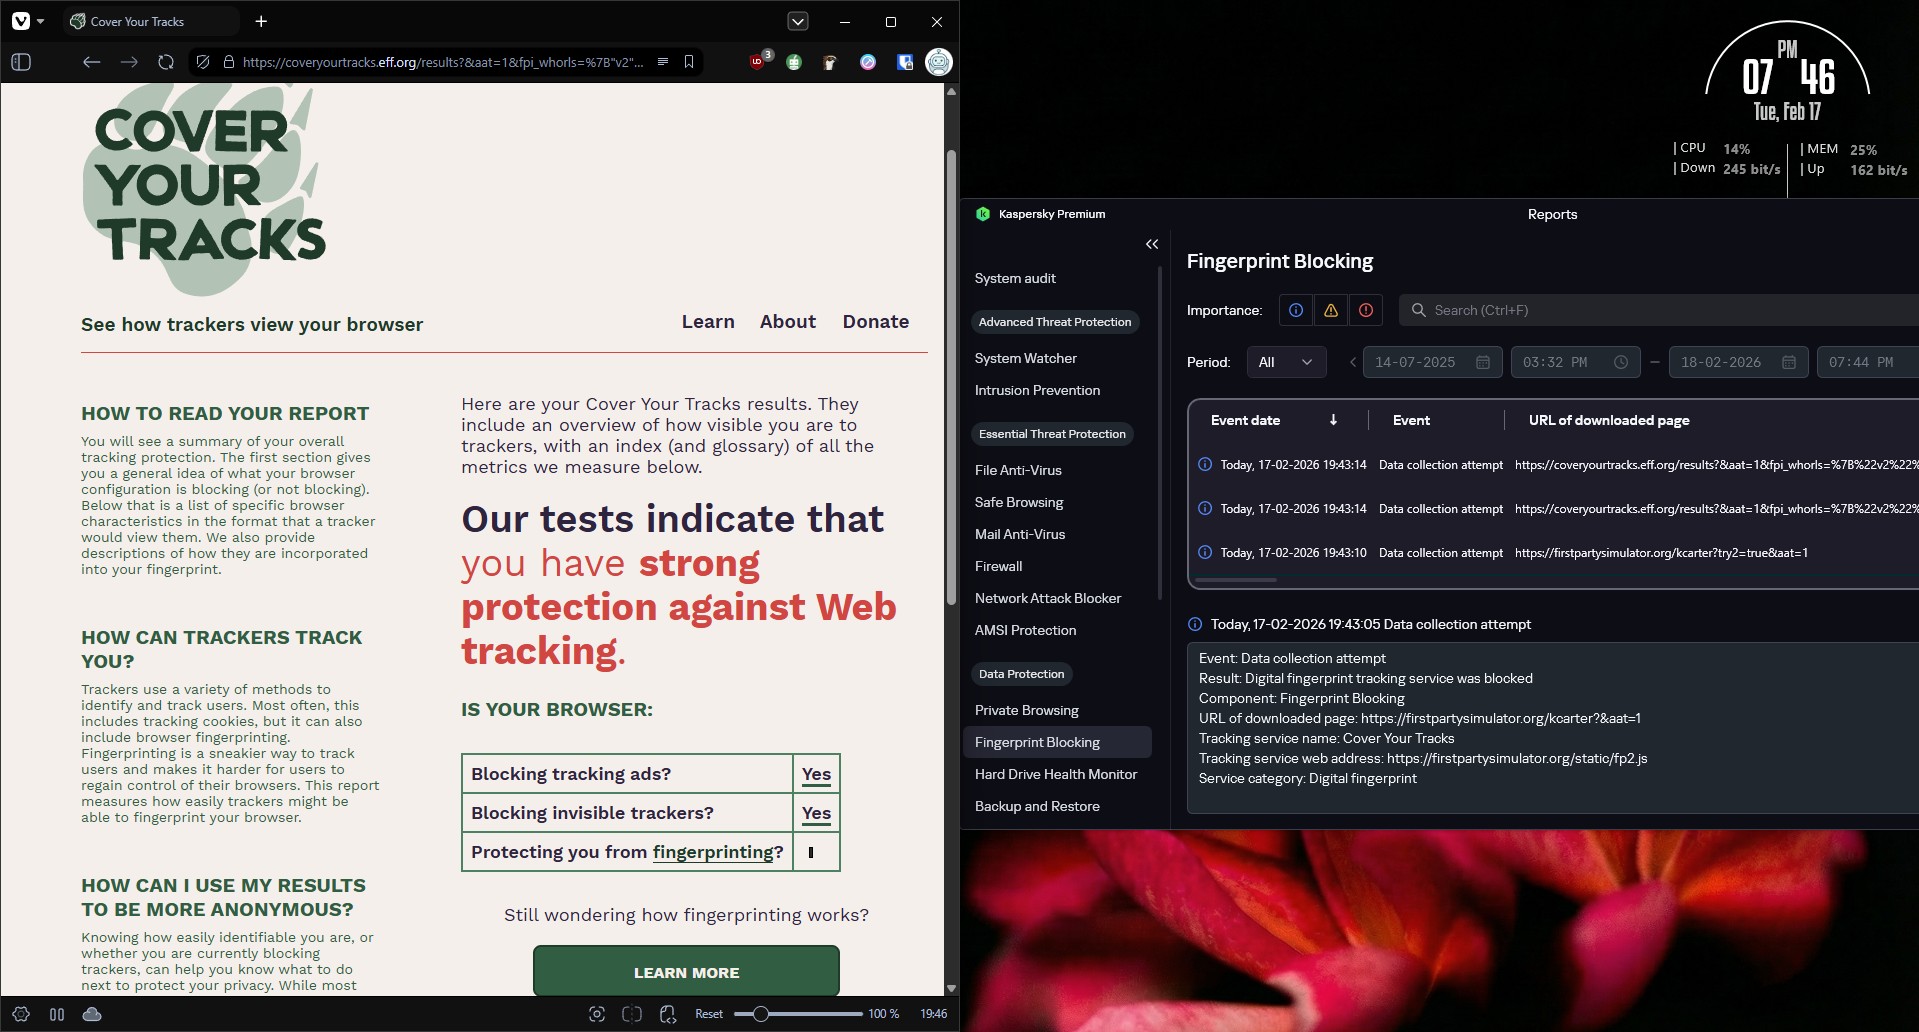
Task: Open the round blue-pink extension icon
Action: point(868,62)
